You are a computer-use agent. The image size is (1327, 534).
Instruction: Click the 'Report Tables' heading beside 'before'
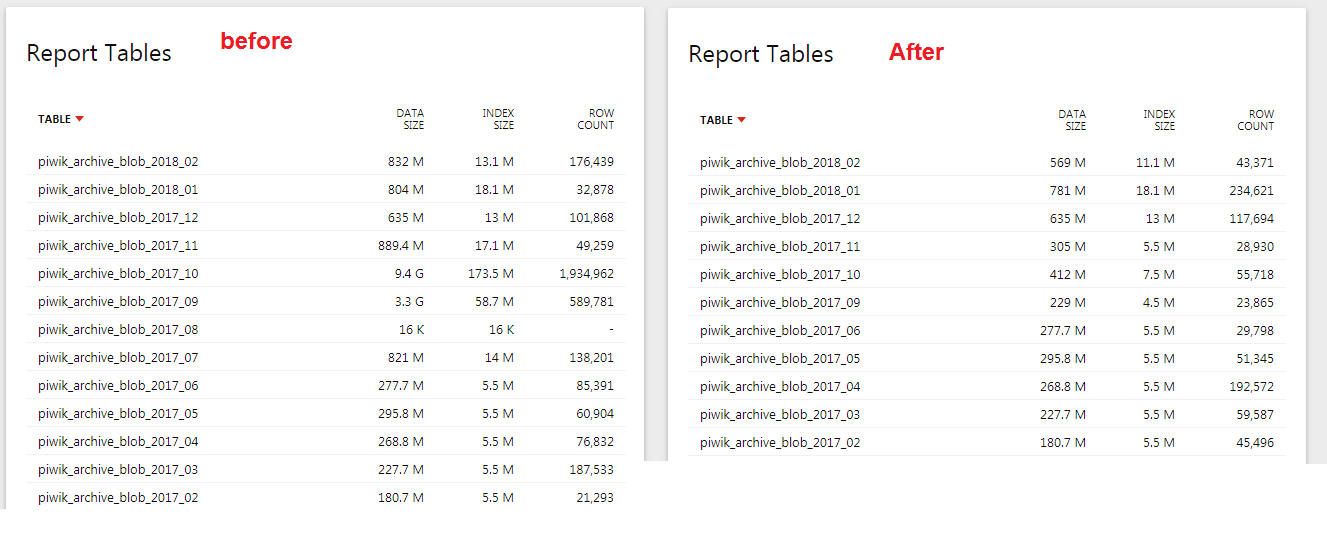point(99,53)
